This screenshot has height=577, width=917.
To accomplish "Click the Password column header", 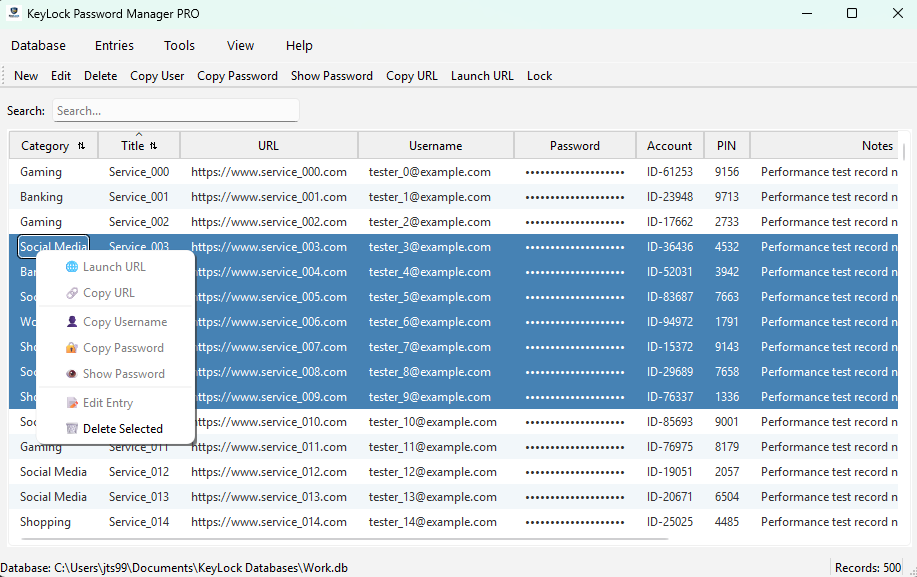I will pos(575,146).
